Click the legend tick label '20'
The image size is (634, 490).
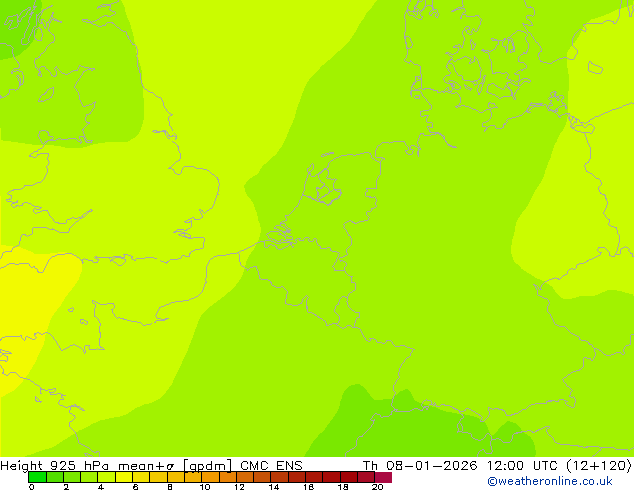tap(378, 487)
